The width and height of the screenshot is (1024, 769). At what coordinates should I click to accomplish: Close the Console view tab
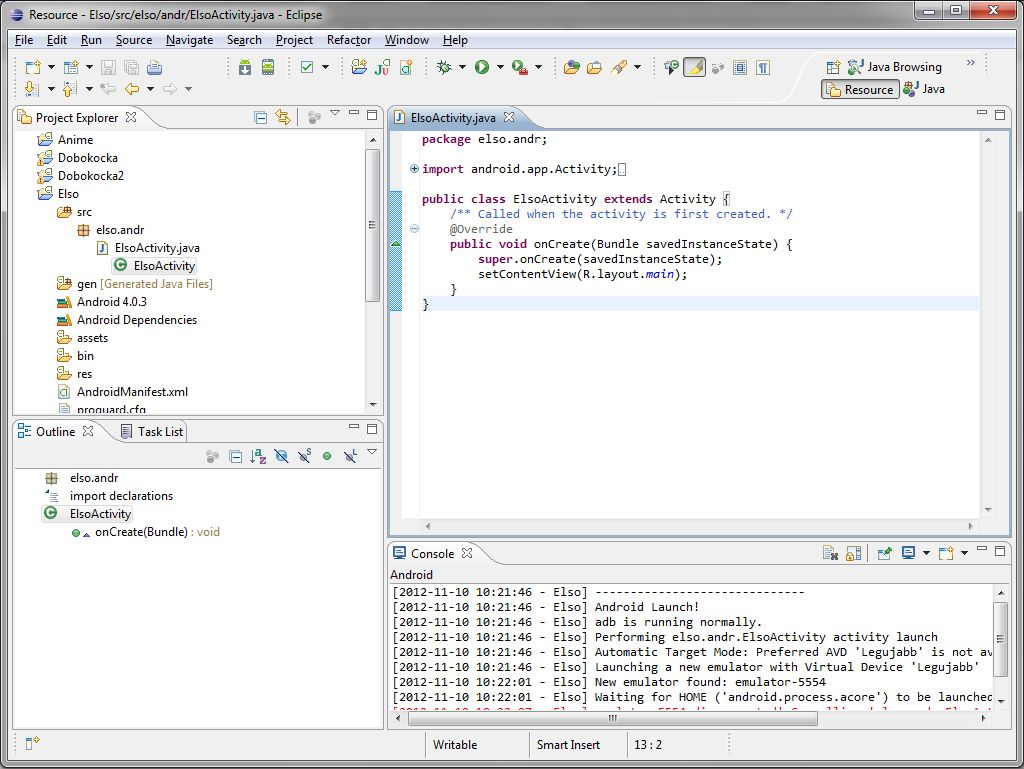[x=467, y=554]
